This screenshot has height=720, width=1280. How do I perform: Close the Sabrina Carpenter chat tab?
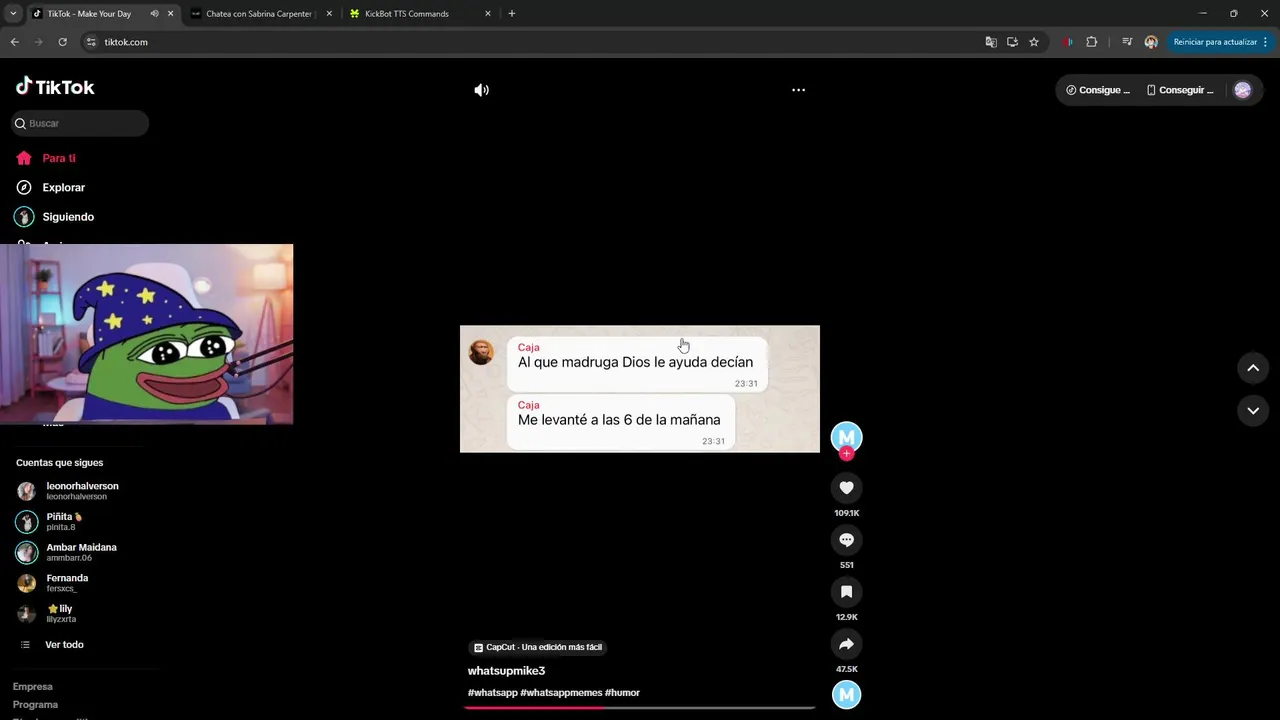tap(329, 14)
